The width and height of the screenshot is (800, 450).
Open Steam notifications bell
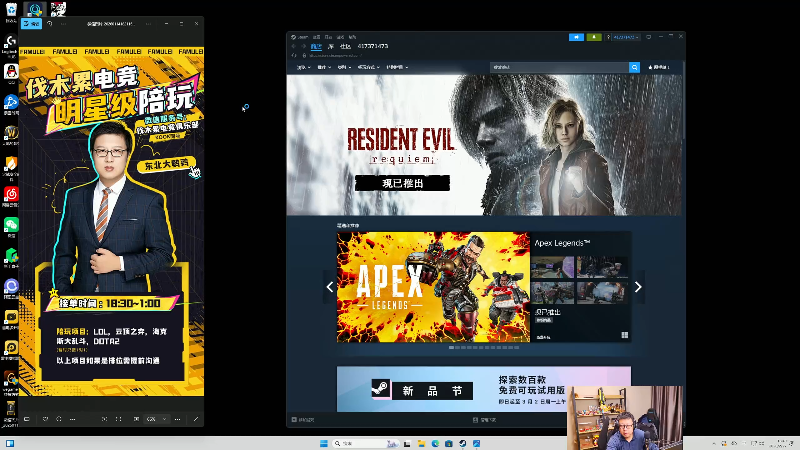tap(594, 37)
